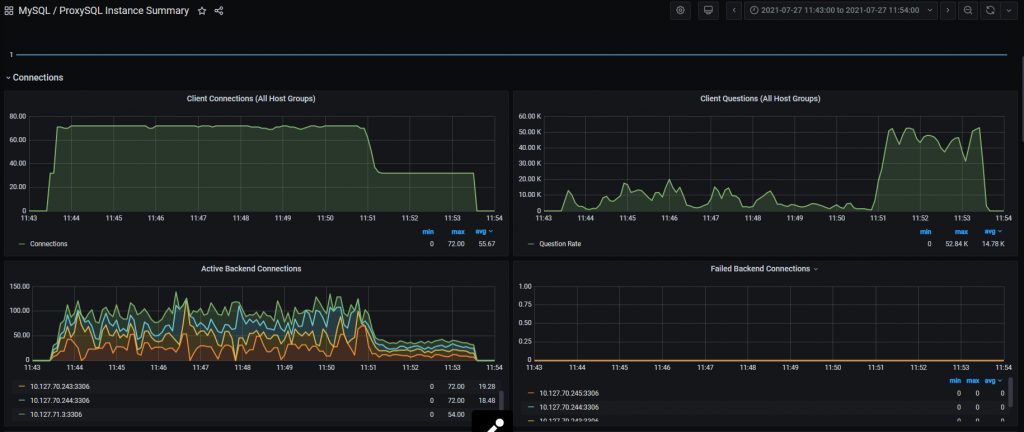Shift time range backward

click(734, 10)
